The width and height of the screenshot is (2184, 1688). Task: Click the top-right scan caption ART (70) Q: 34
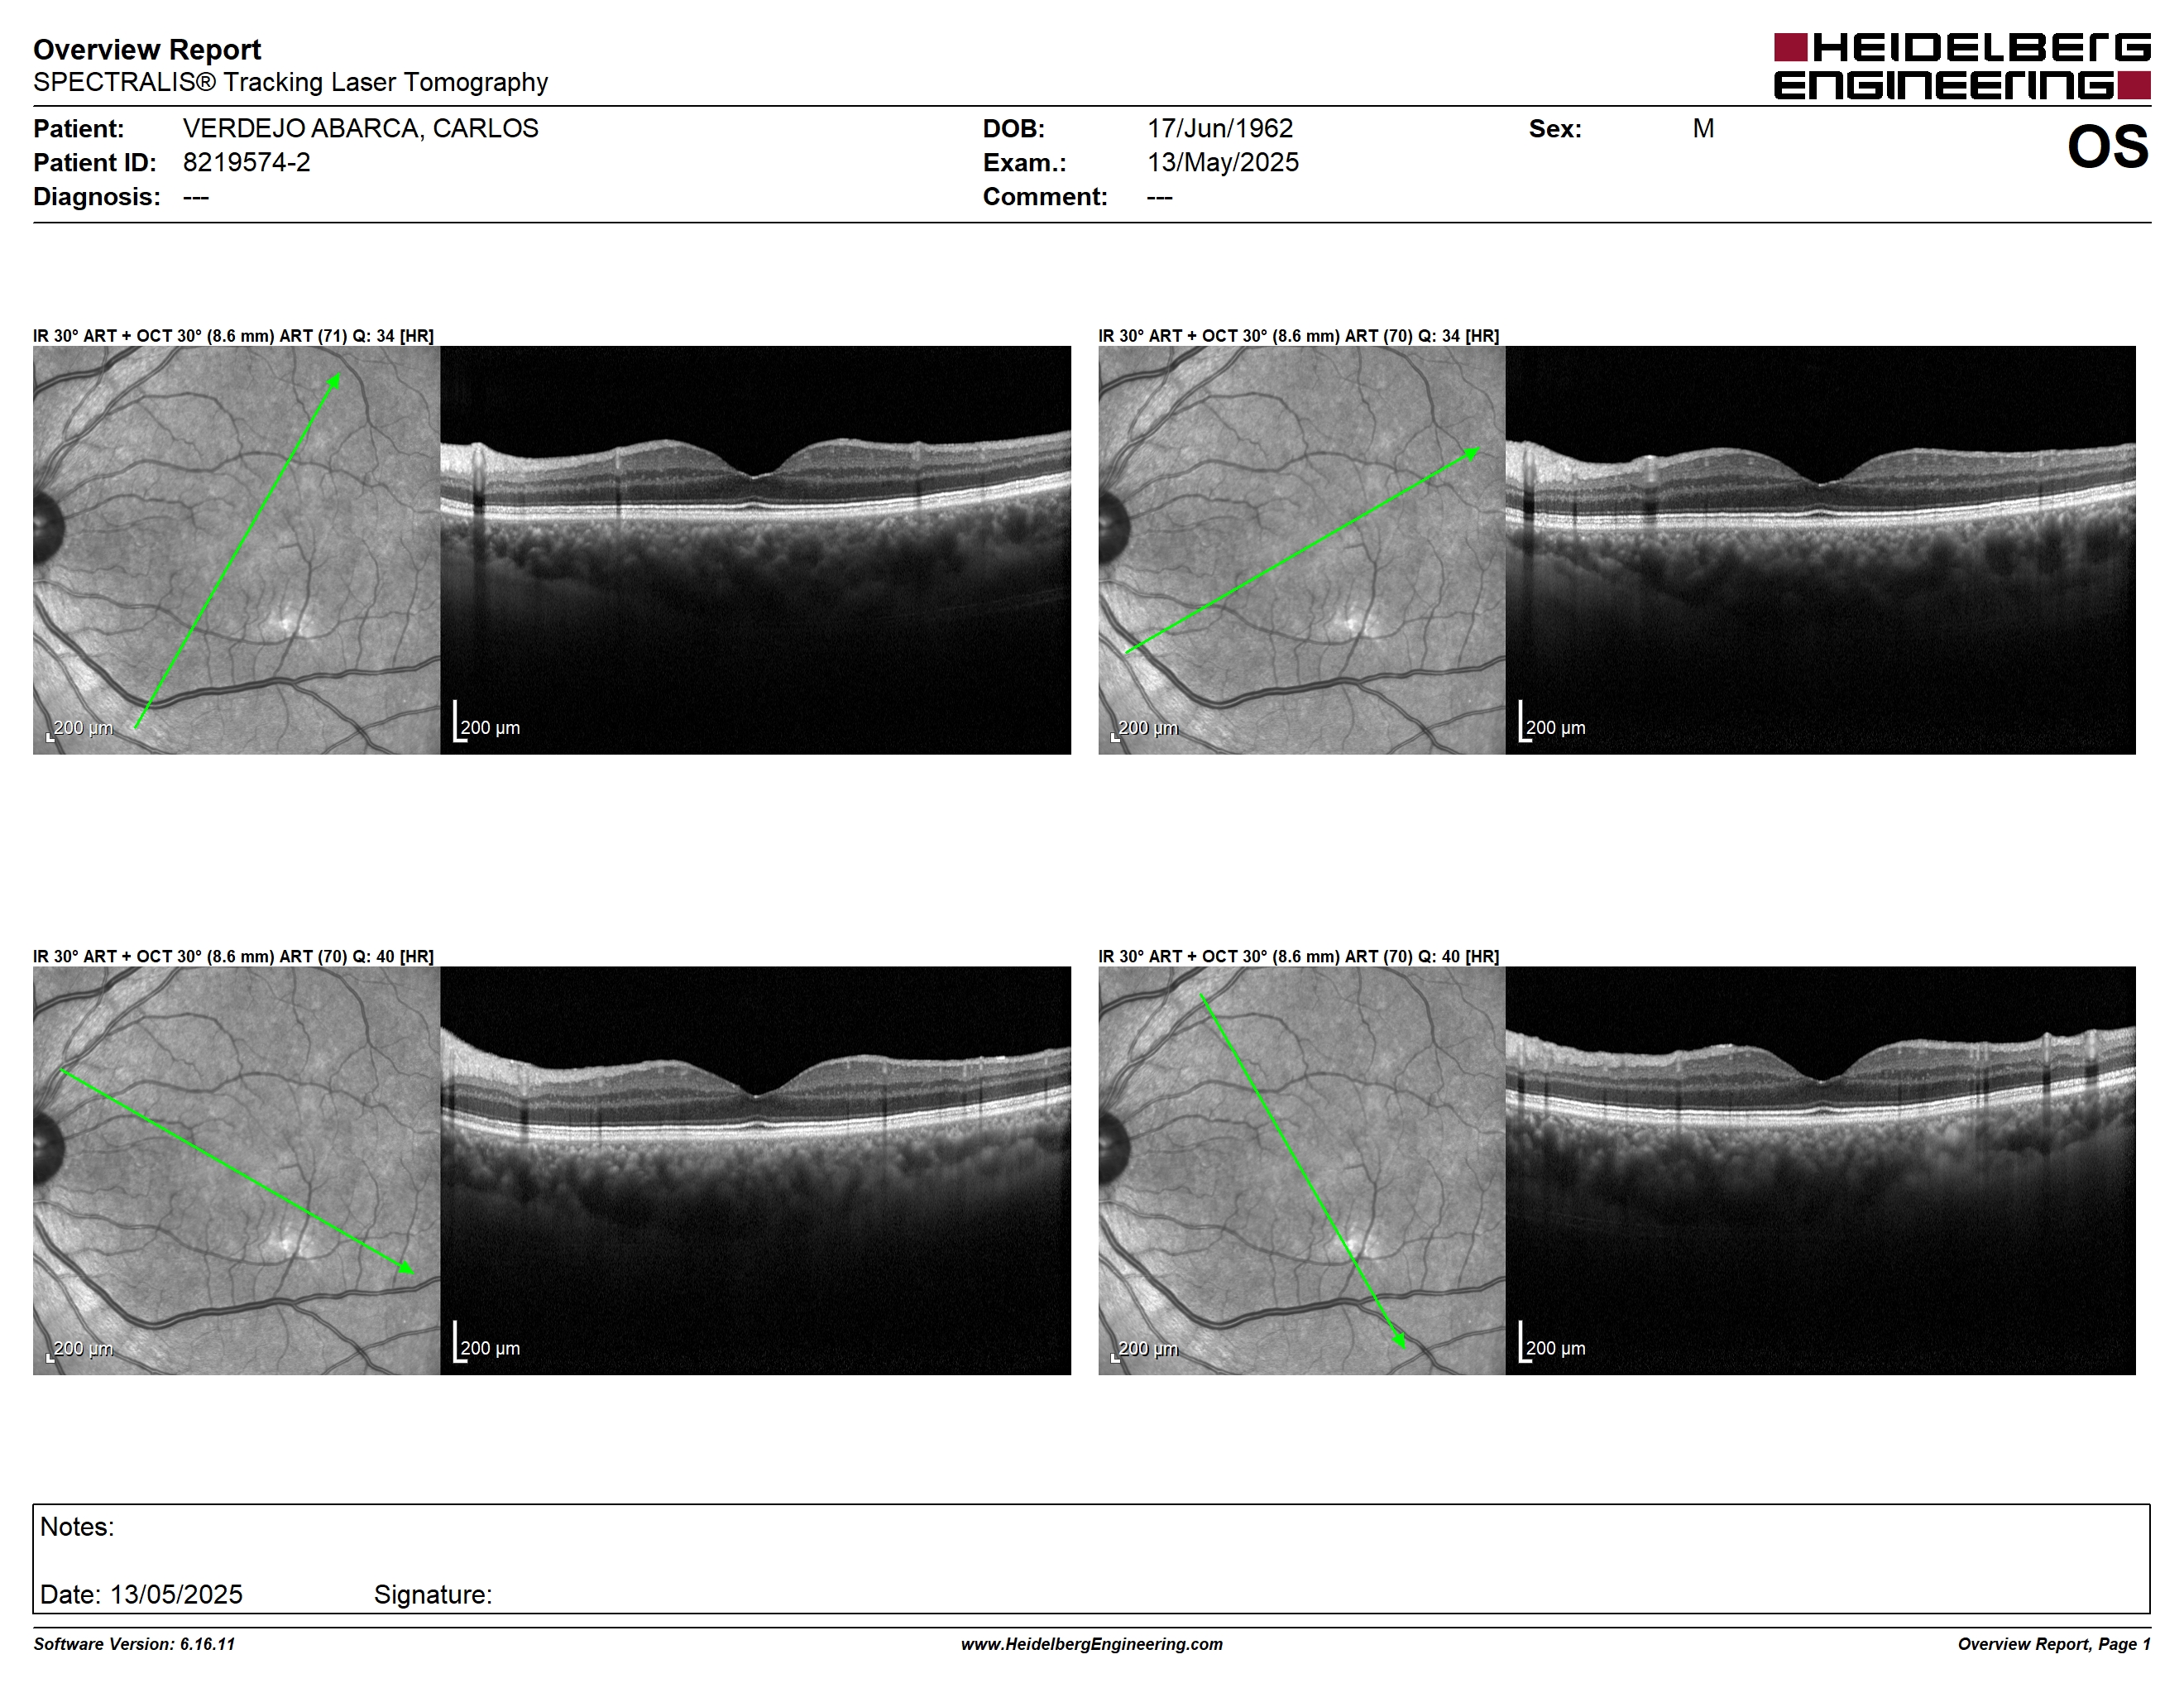click(x=1298, y=336)
